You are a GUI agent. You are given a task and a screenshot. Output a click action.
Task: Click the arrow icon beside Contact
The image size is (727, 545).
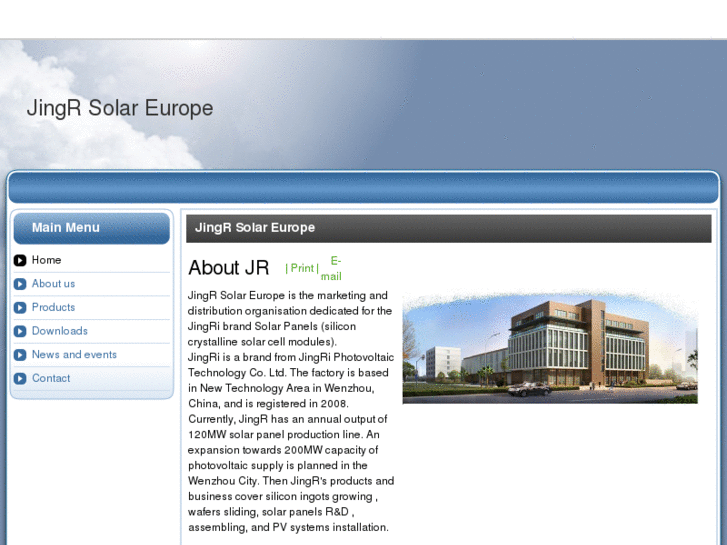[20, 378]
